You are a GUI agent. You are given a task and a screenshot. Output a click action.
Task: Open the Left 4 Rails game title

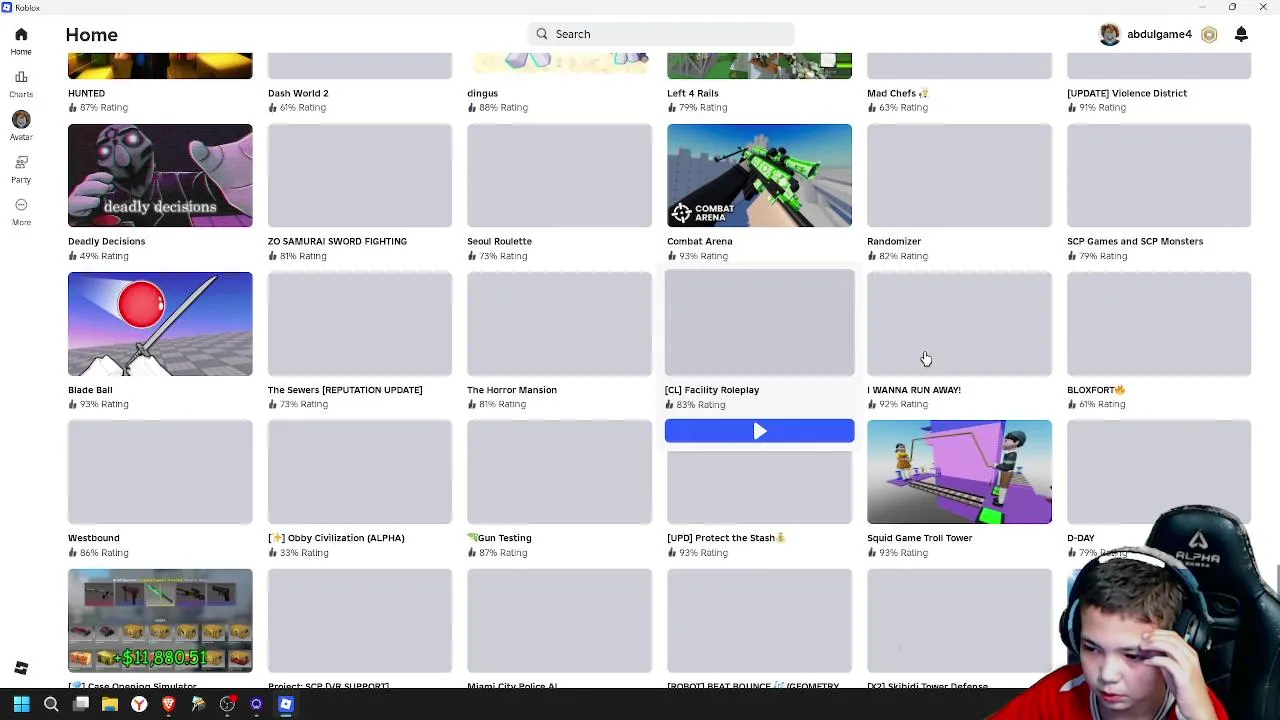click(x=693, y=93)
